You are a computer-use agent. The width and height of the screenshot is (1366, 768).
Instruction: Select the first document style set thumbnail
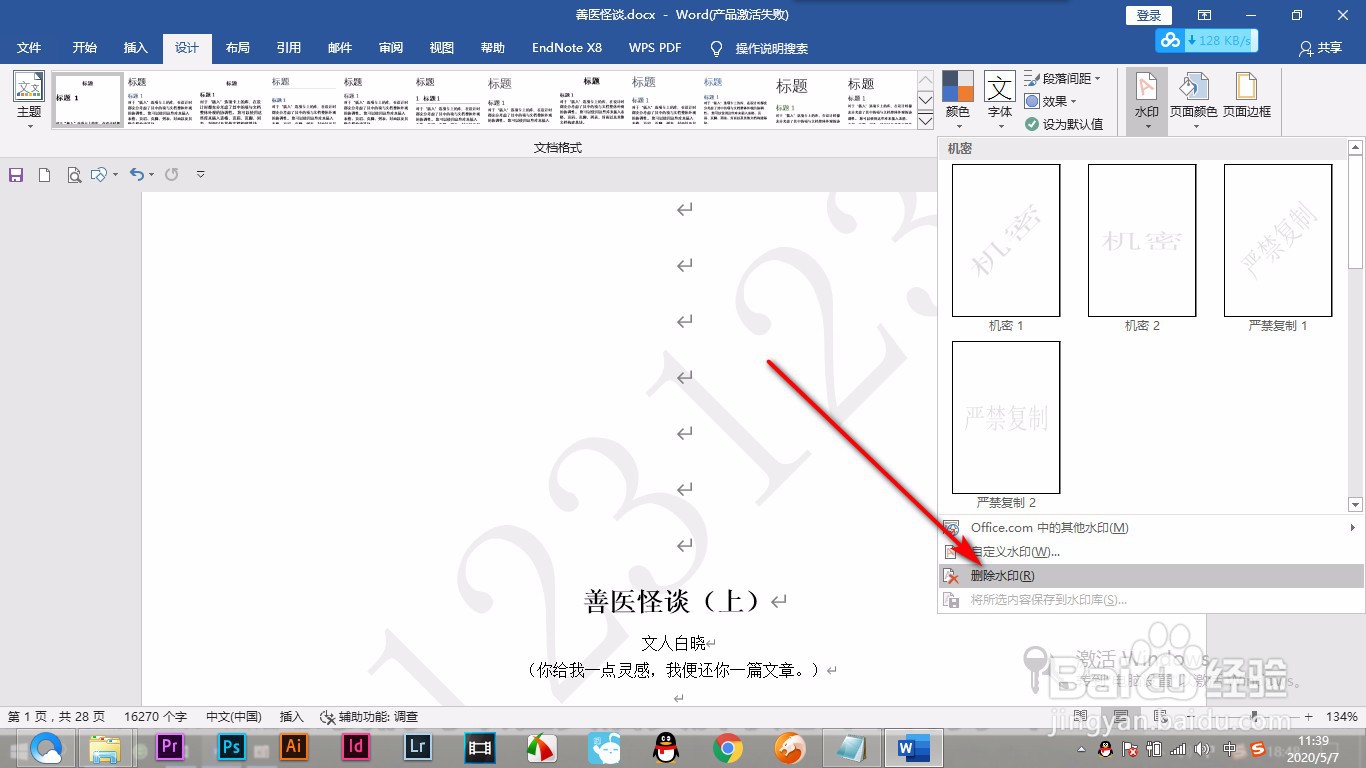coord(86,99)
